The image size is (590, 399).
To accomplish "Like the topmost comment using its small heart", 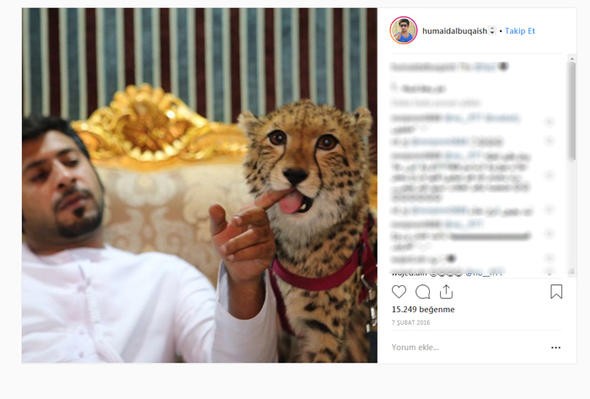I will coord(549,122).
